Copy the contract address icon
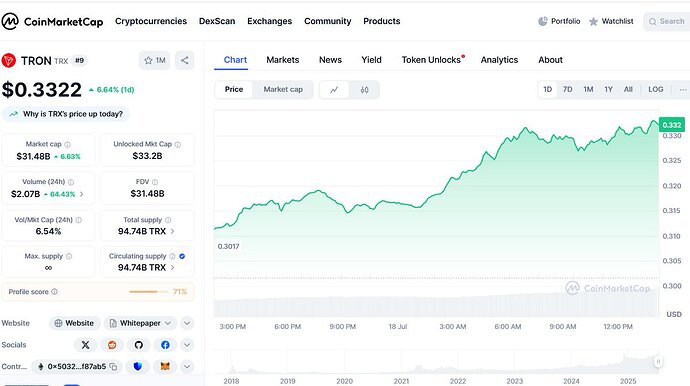The image size is (690, 386). 113,367
